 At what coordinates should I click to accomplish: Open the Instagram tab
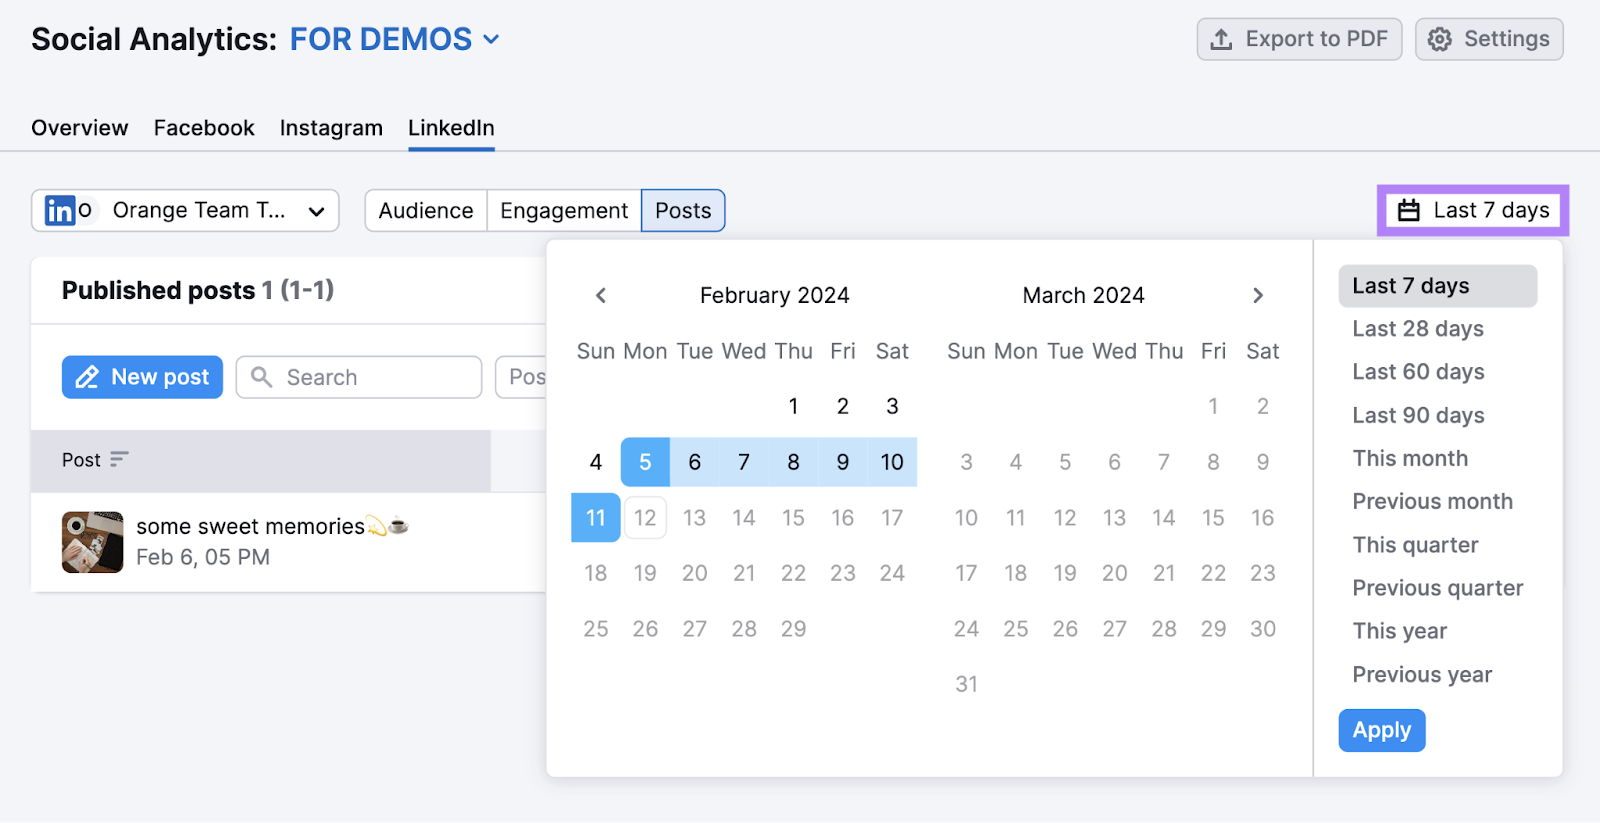pyautogui.click(x=331, y=128)
